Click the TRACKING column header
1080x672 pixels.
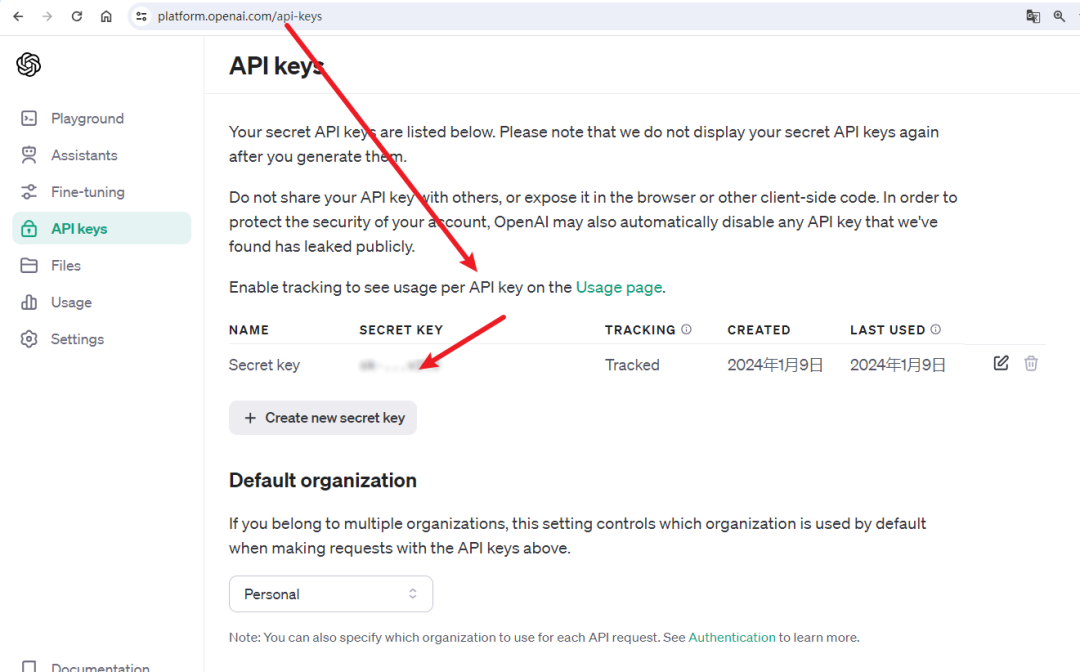click(x=640, y=330)
